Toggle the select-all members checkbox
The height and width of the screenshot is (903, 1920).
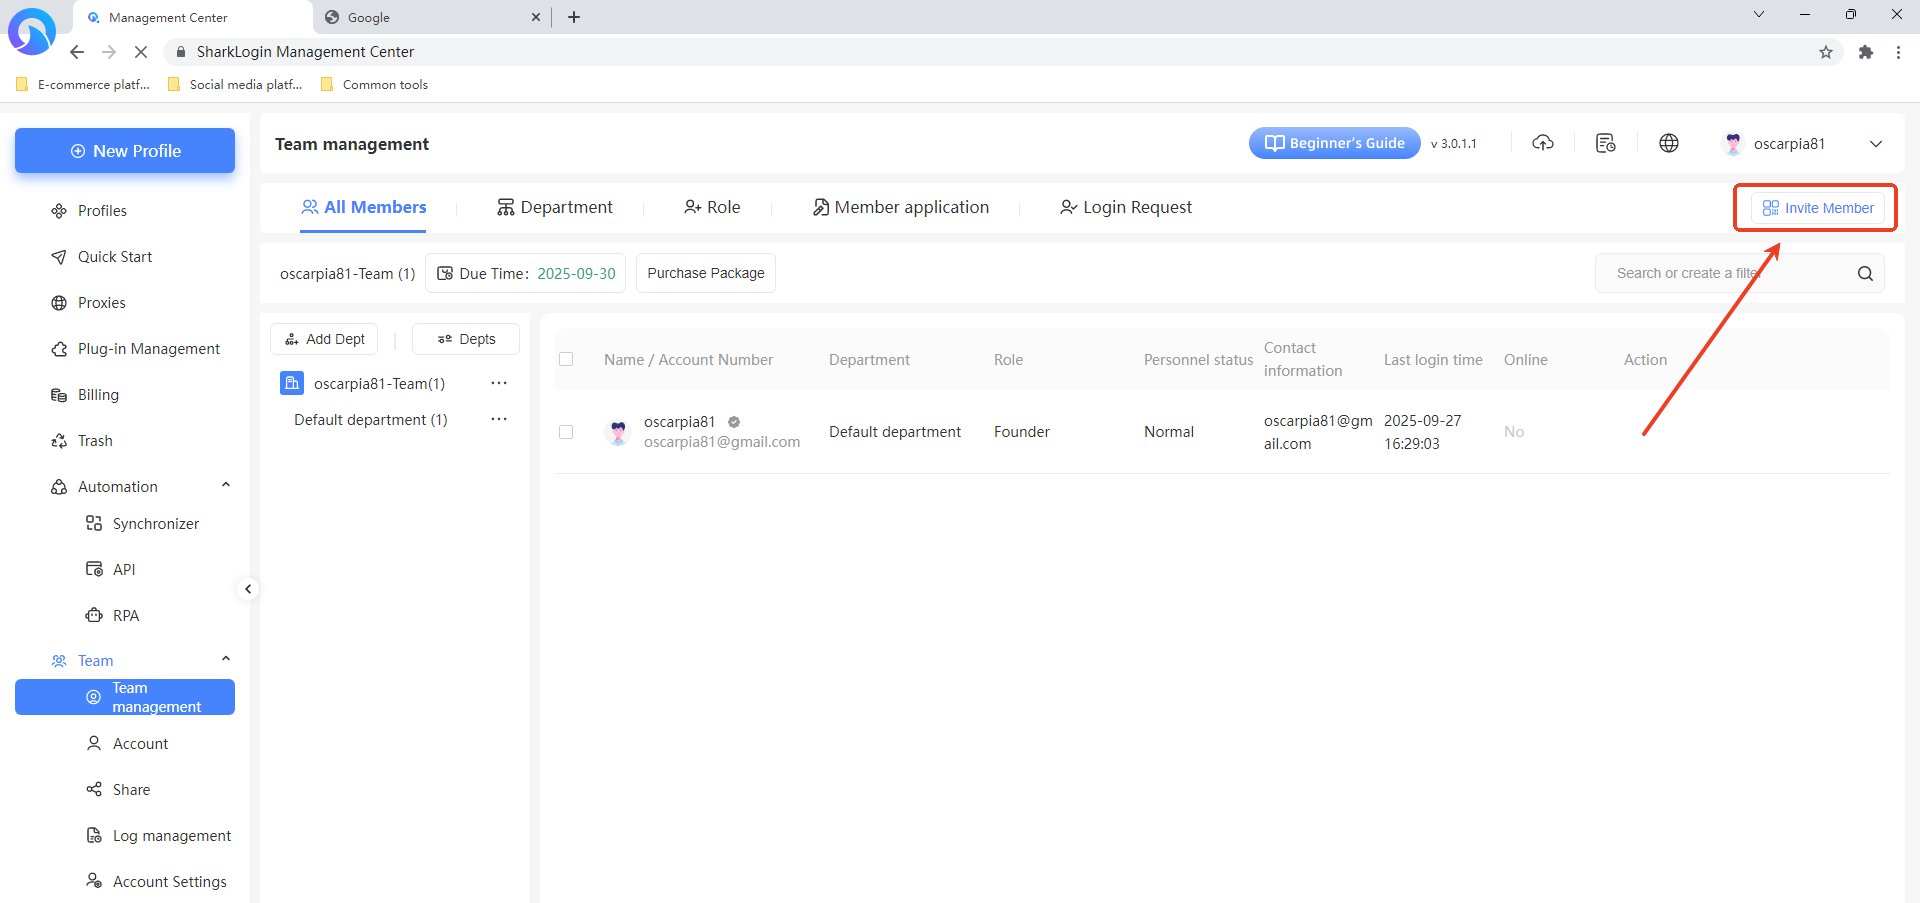(566, 359)
